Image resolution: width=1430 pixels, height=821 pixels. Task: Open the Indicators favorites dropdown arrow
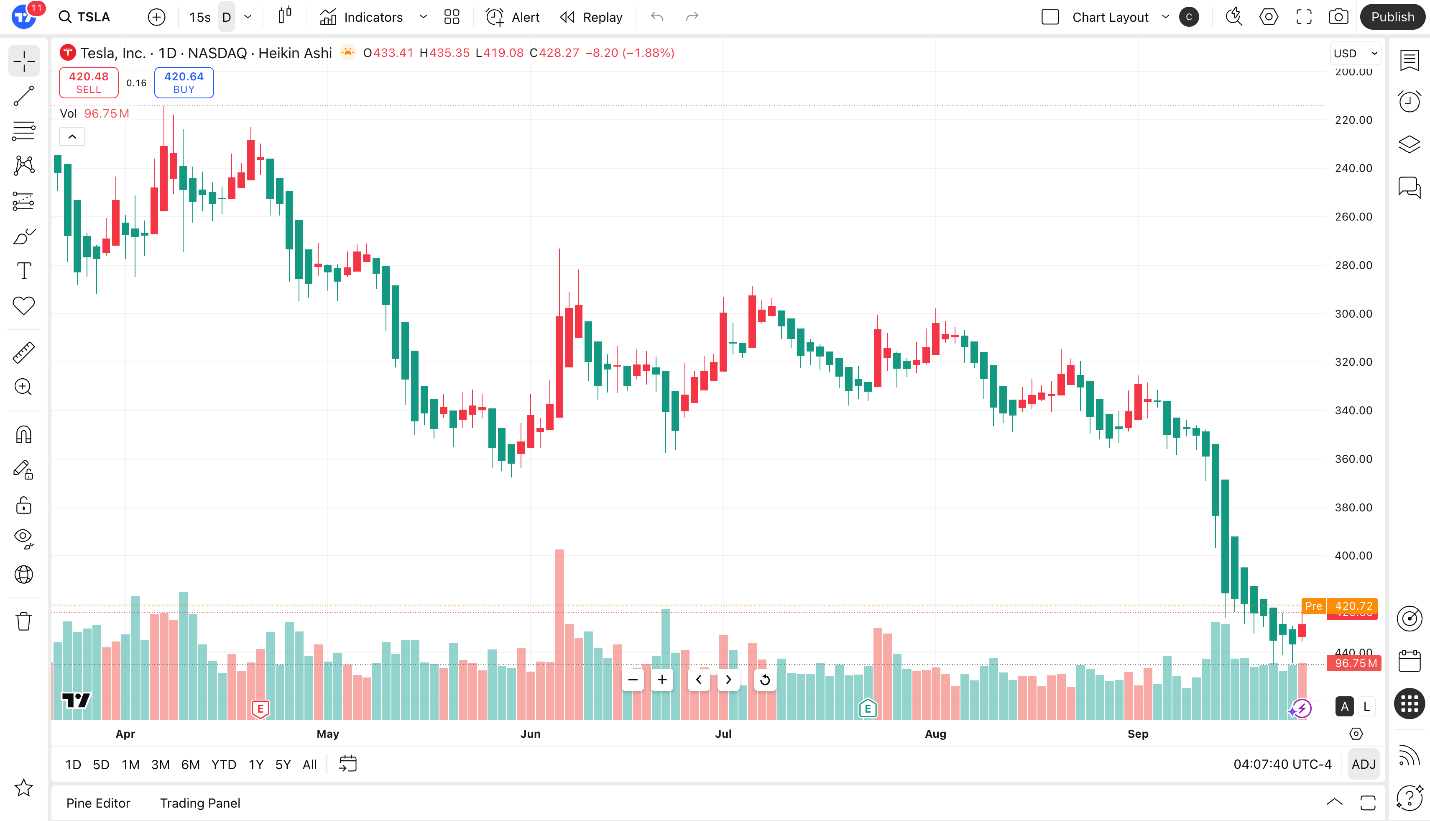point(423,17)
